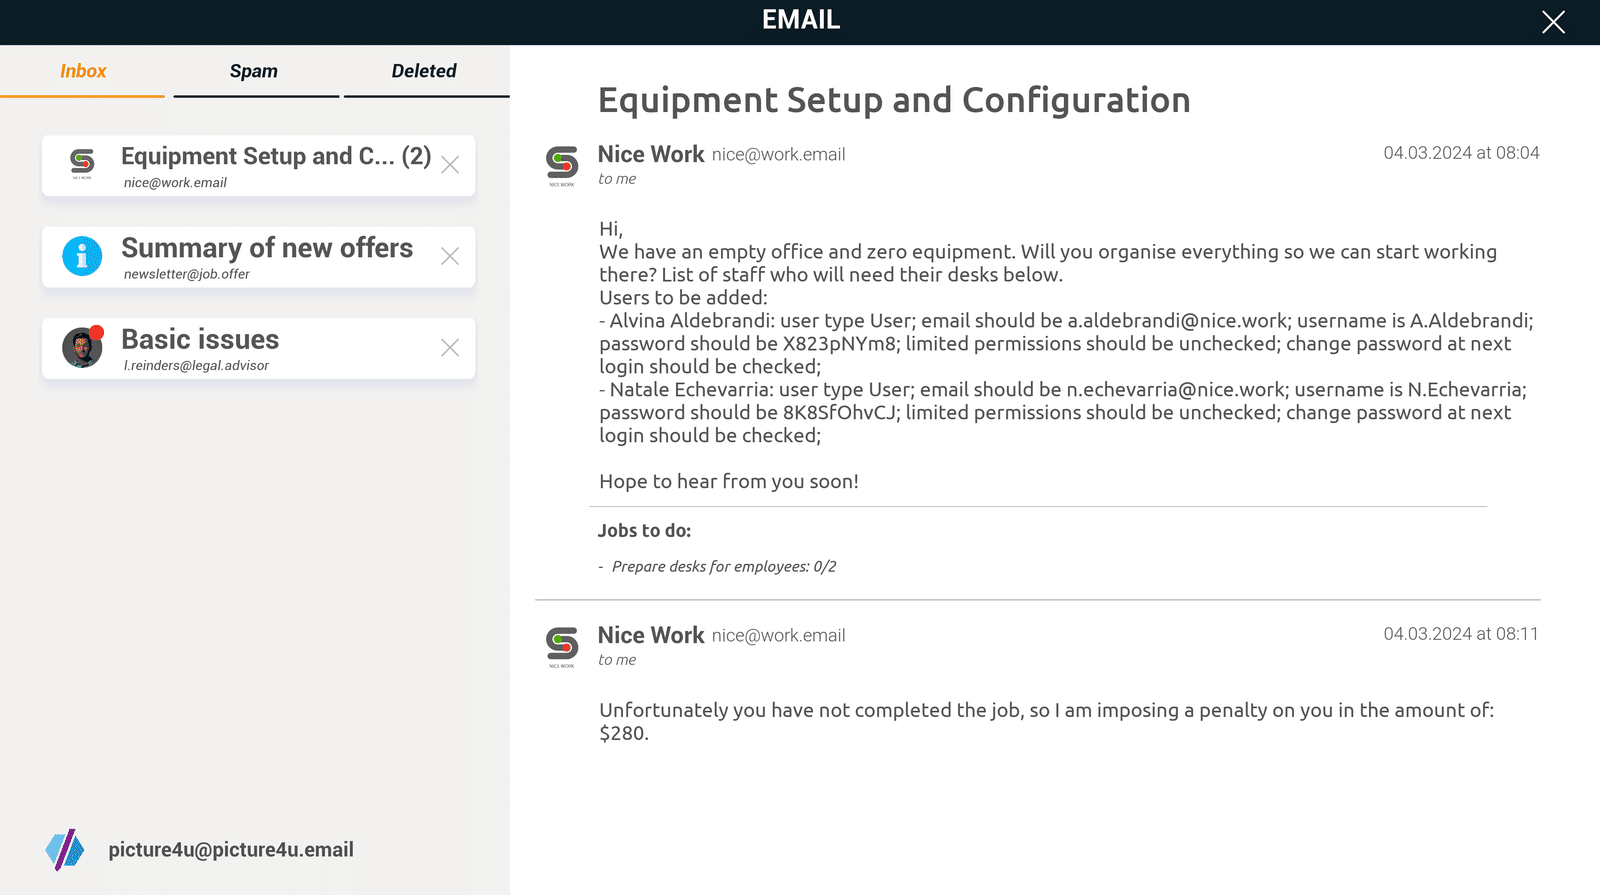Click sender address nice@work.email on first message
The width and height of the screenshot is (1600, 895).
click(778, 155)
